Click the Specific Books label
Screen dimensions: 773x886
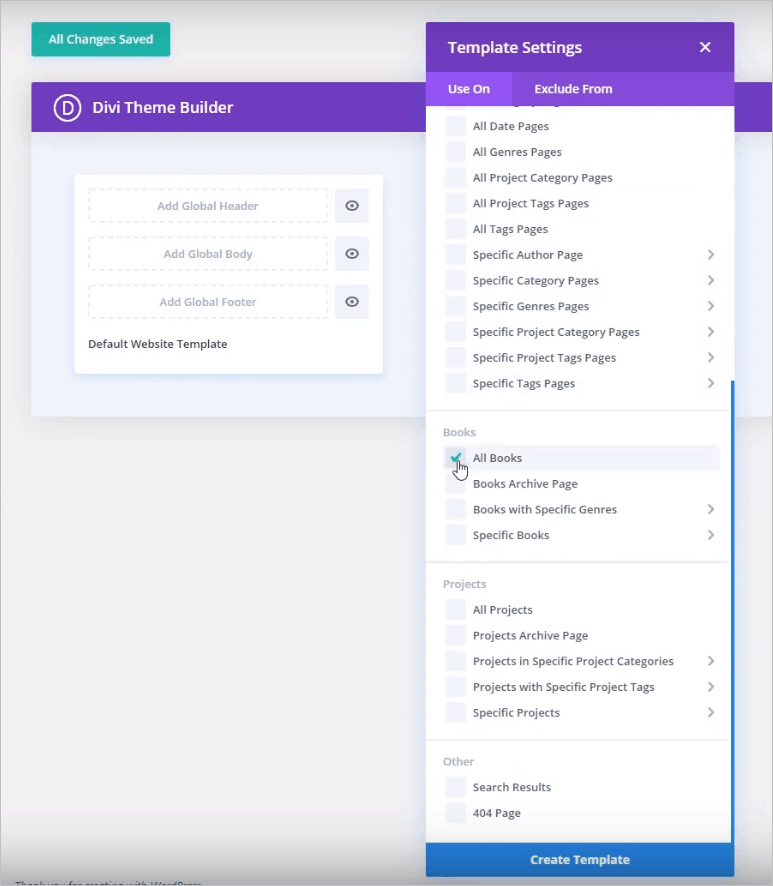point(511,535)
